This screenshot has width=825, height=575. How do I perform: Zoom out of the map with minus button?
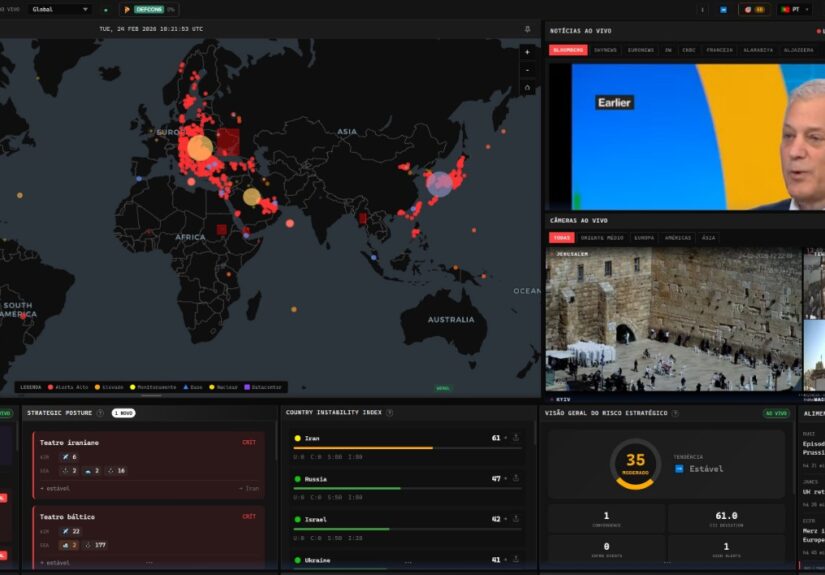(x=527, y=69)
